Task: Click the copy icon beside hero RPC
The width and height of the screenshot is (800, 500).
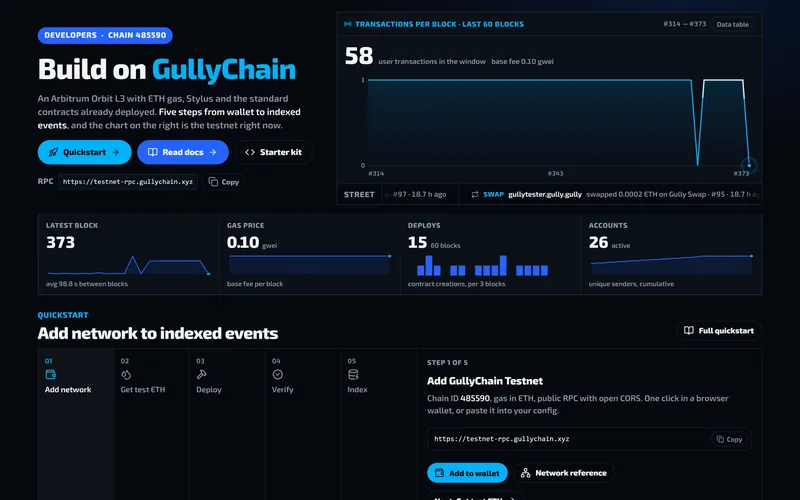Action: (213, 182)
